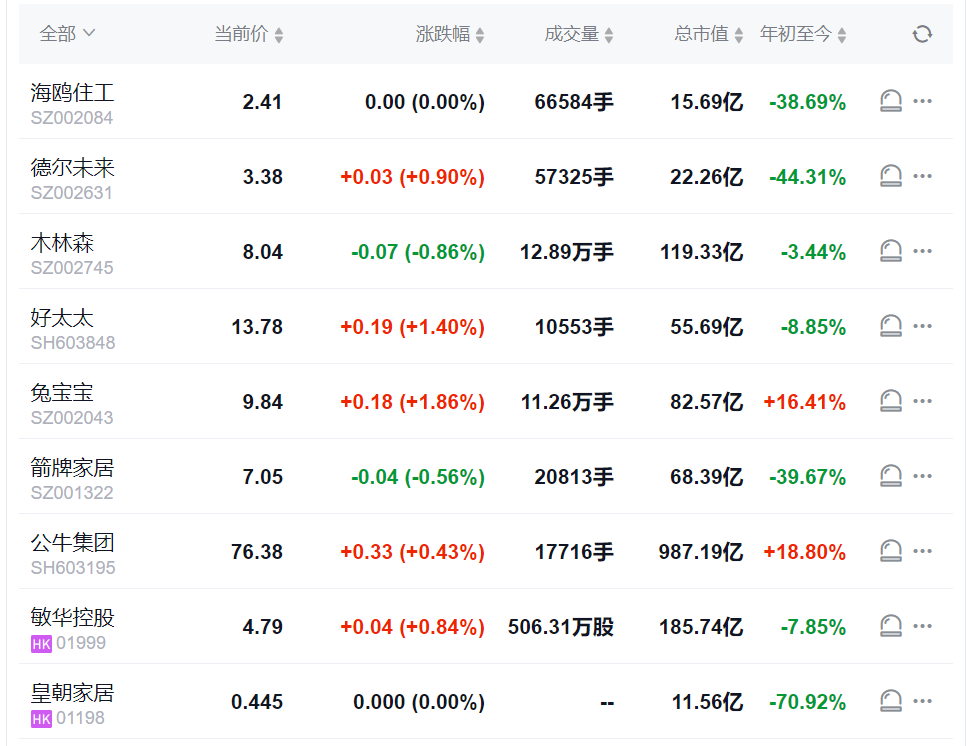Open the 兔宝宝 stock page

click(x=62, y=392)
